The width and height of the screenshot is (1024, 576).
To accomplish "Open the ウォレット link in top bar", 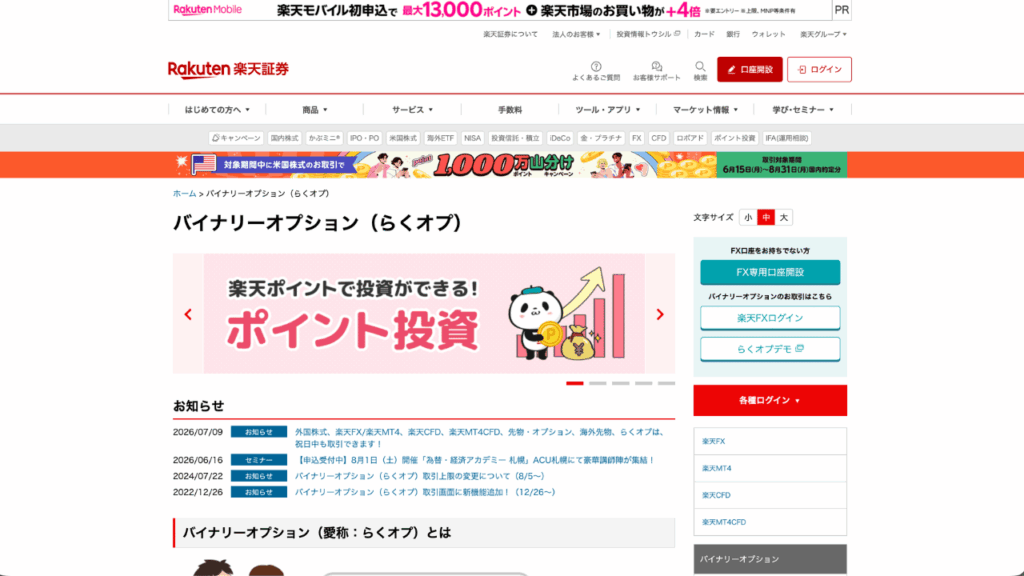I will [x=769, y=34].
